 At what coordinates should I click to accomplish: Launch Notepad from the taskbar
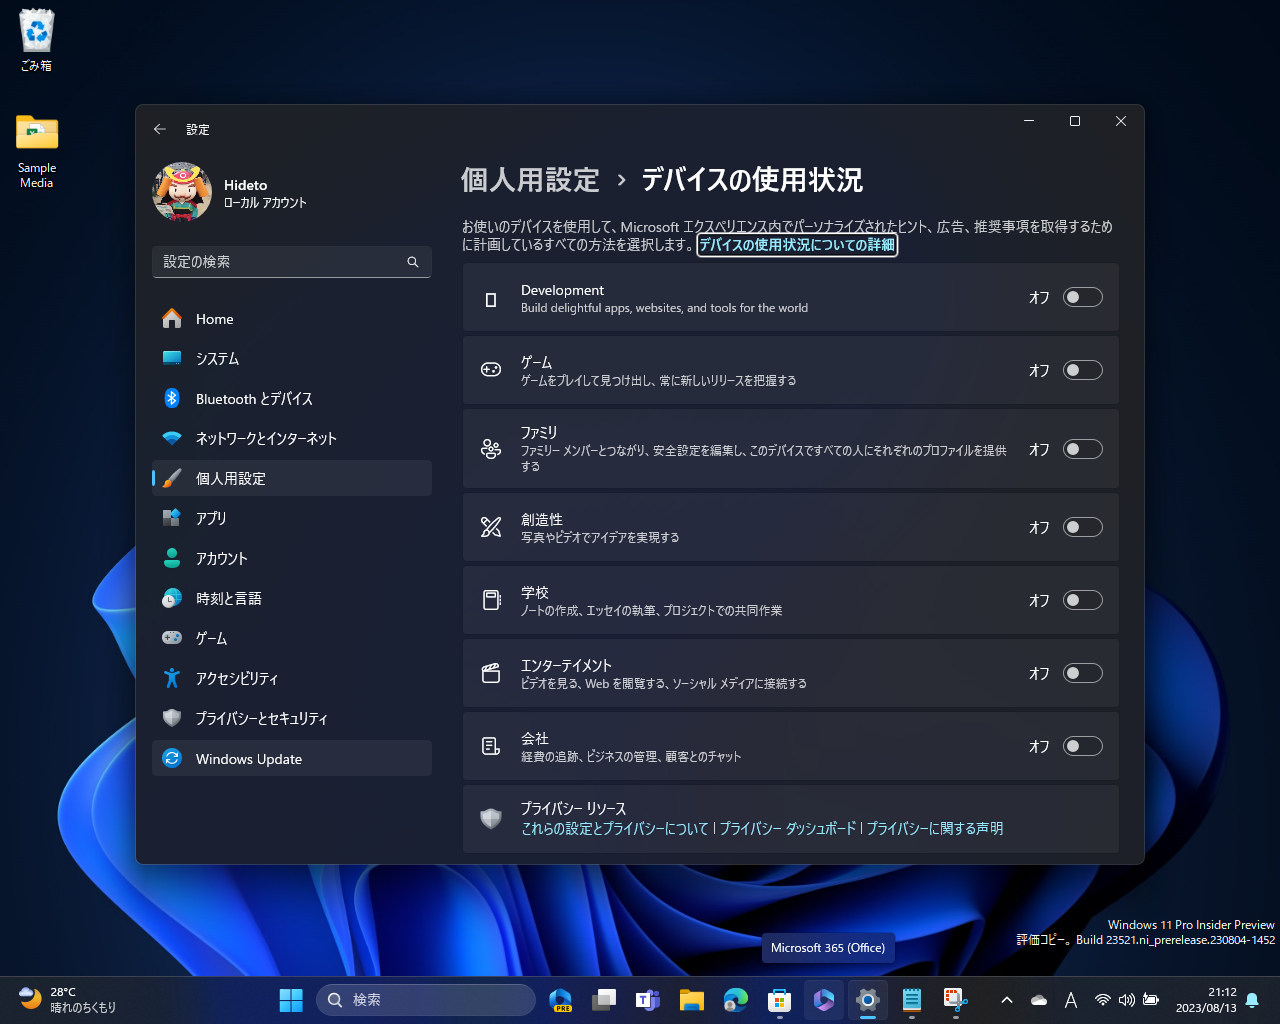[911, 999]
